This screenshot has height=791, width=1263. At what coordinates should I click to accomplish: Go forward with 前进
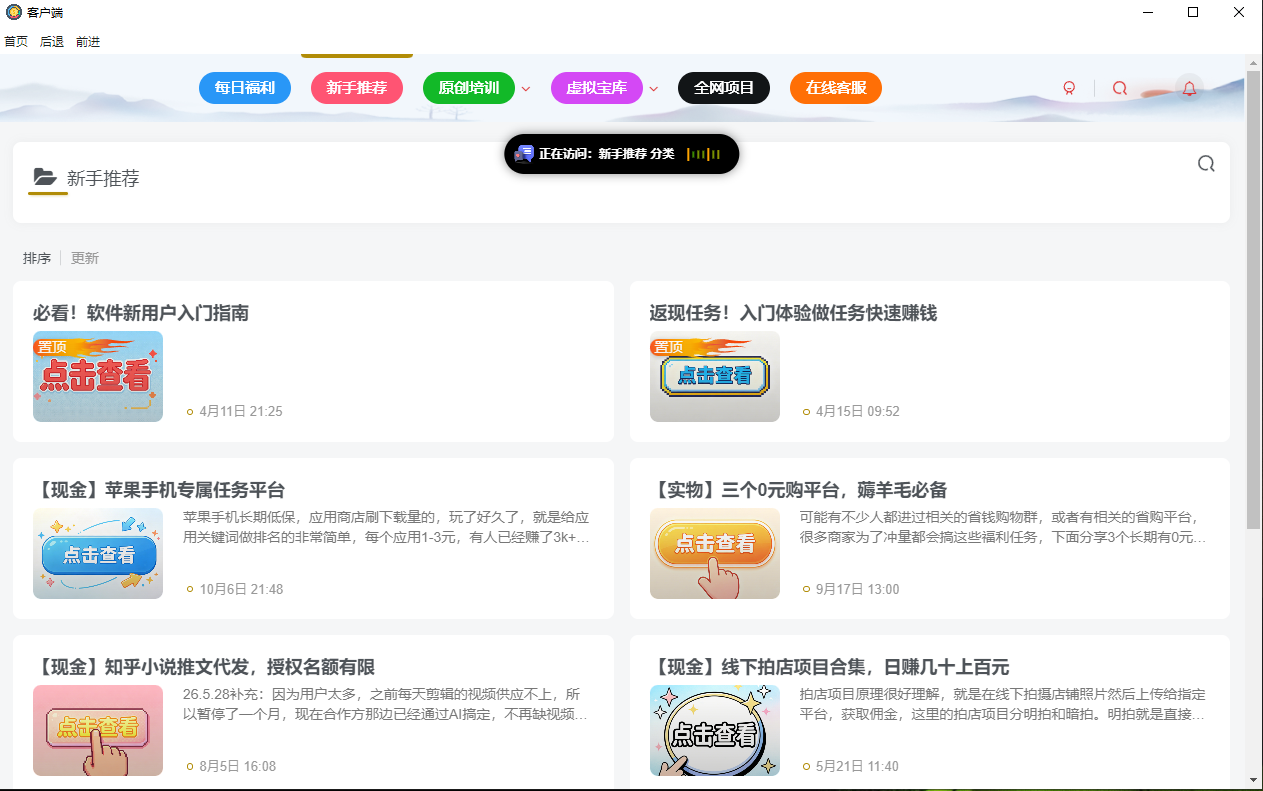88,42
